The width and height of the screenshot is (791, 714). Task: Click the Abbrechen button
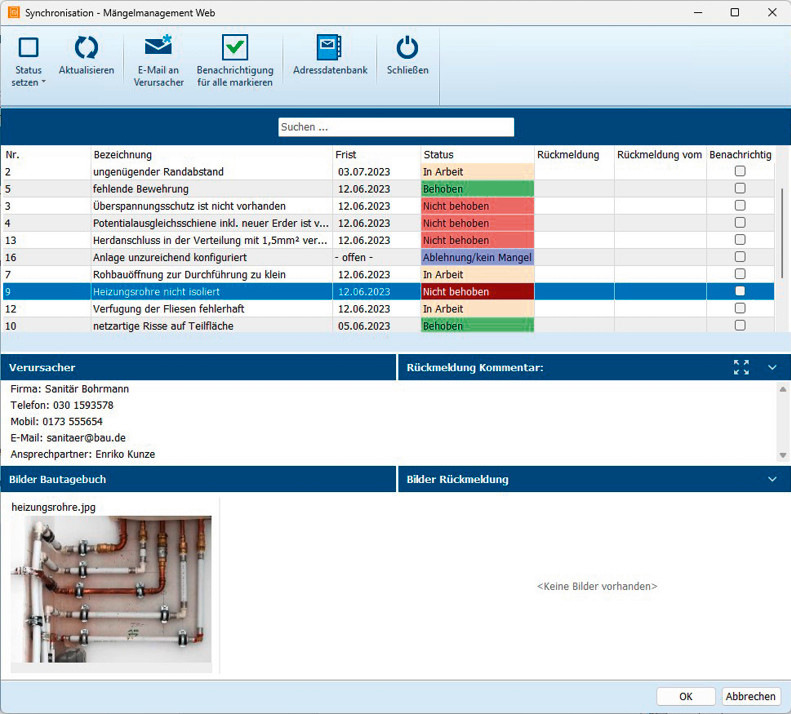point(750,696)
